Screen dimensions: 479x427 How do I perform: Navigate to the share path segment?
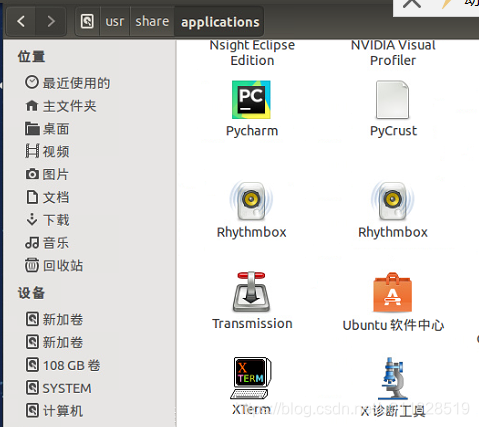152,22
